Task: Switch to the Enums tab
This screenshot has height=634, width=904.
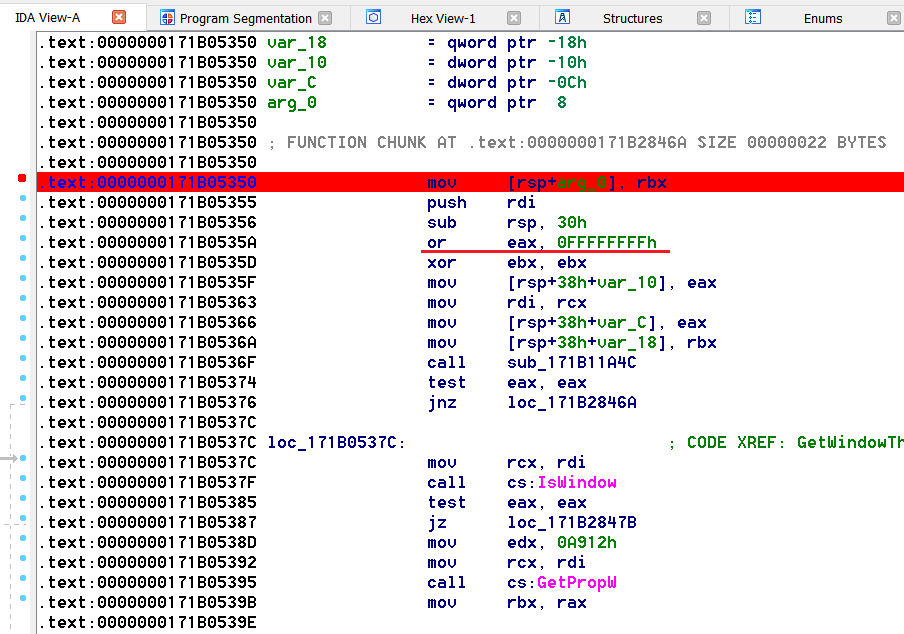Action: (823, 18)
